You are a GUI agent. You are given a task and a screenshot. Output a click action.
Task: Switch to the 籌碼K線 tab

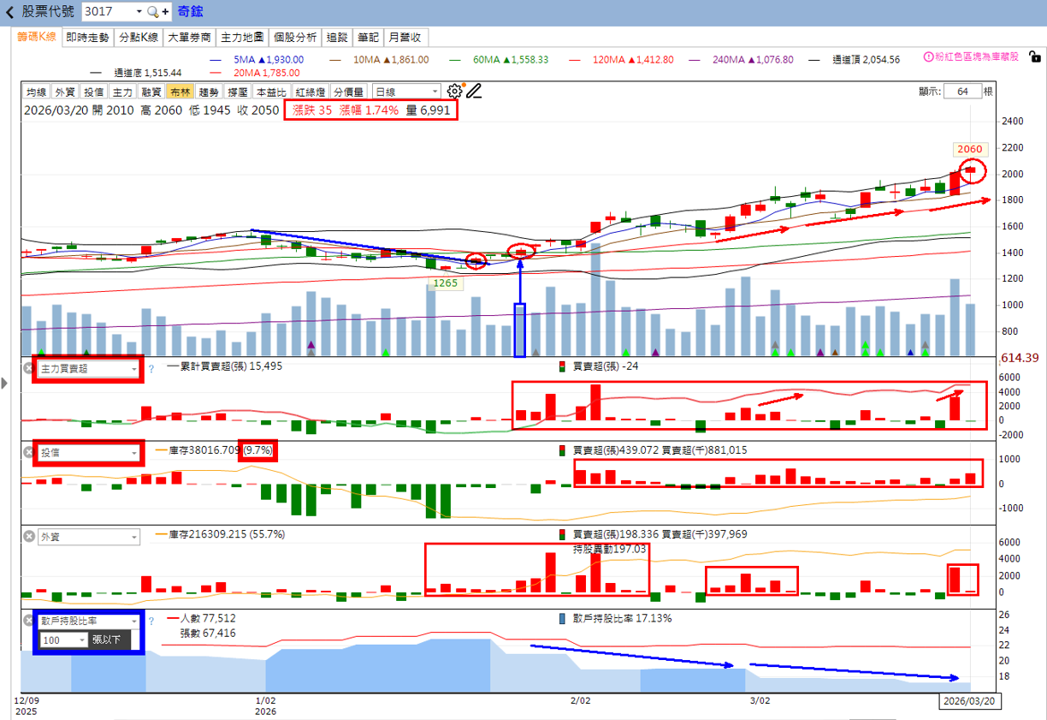tap(36, 37)
